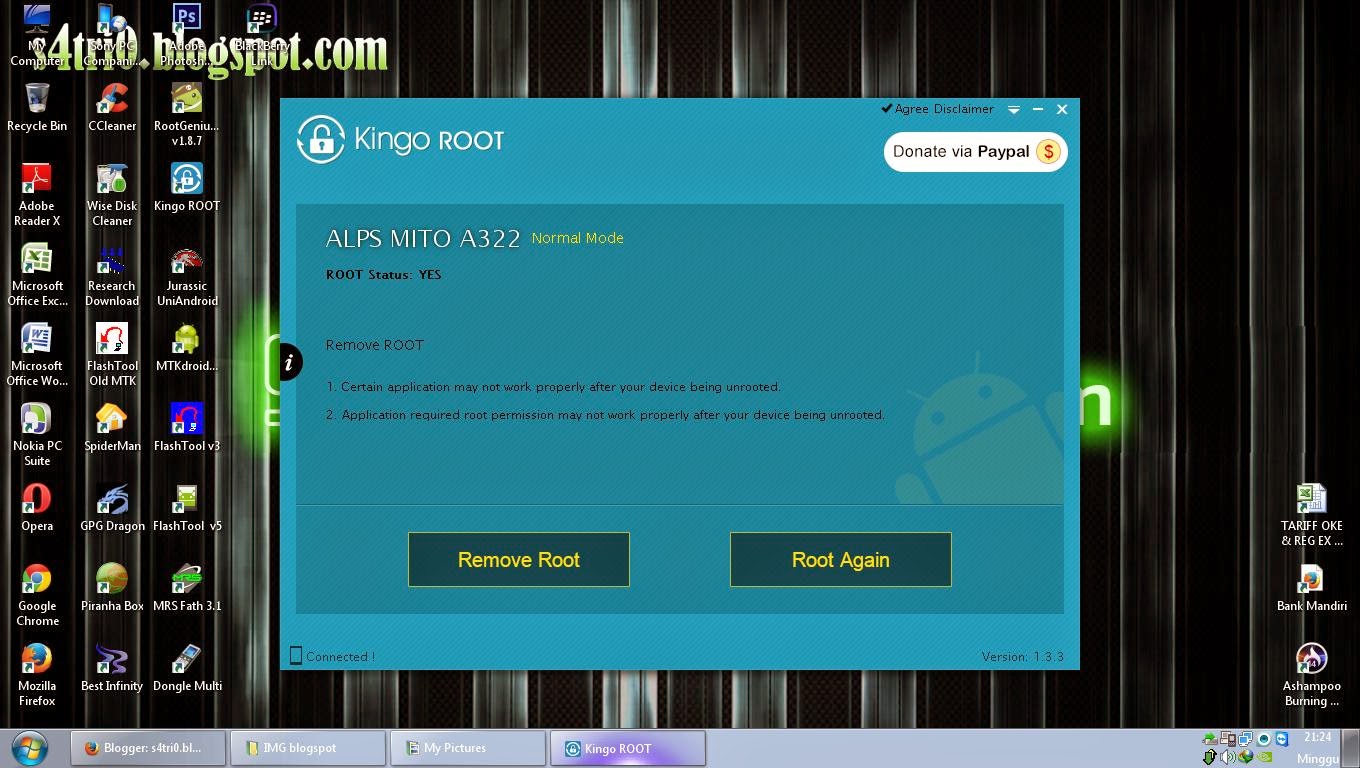The width and height of the screenshot is (1360, 768).
Task: Select the MRS Fath 3.1 shortcut
Action: (x=186, y=587)
